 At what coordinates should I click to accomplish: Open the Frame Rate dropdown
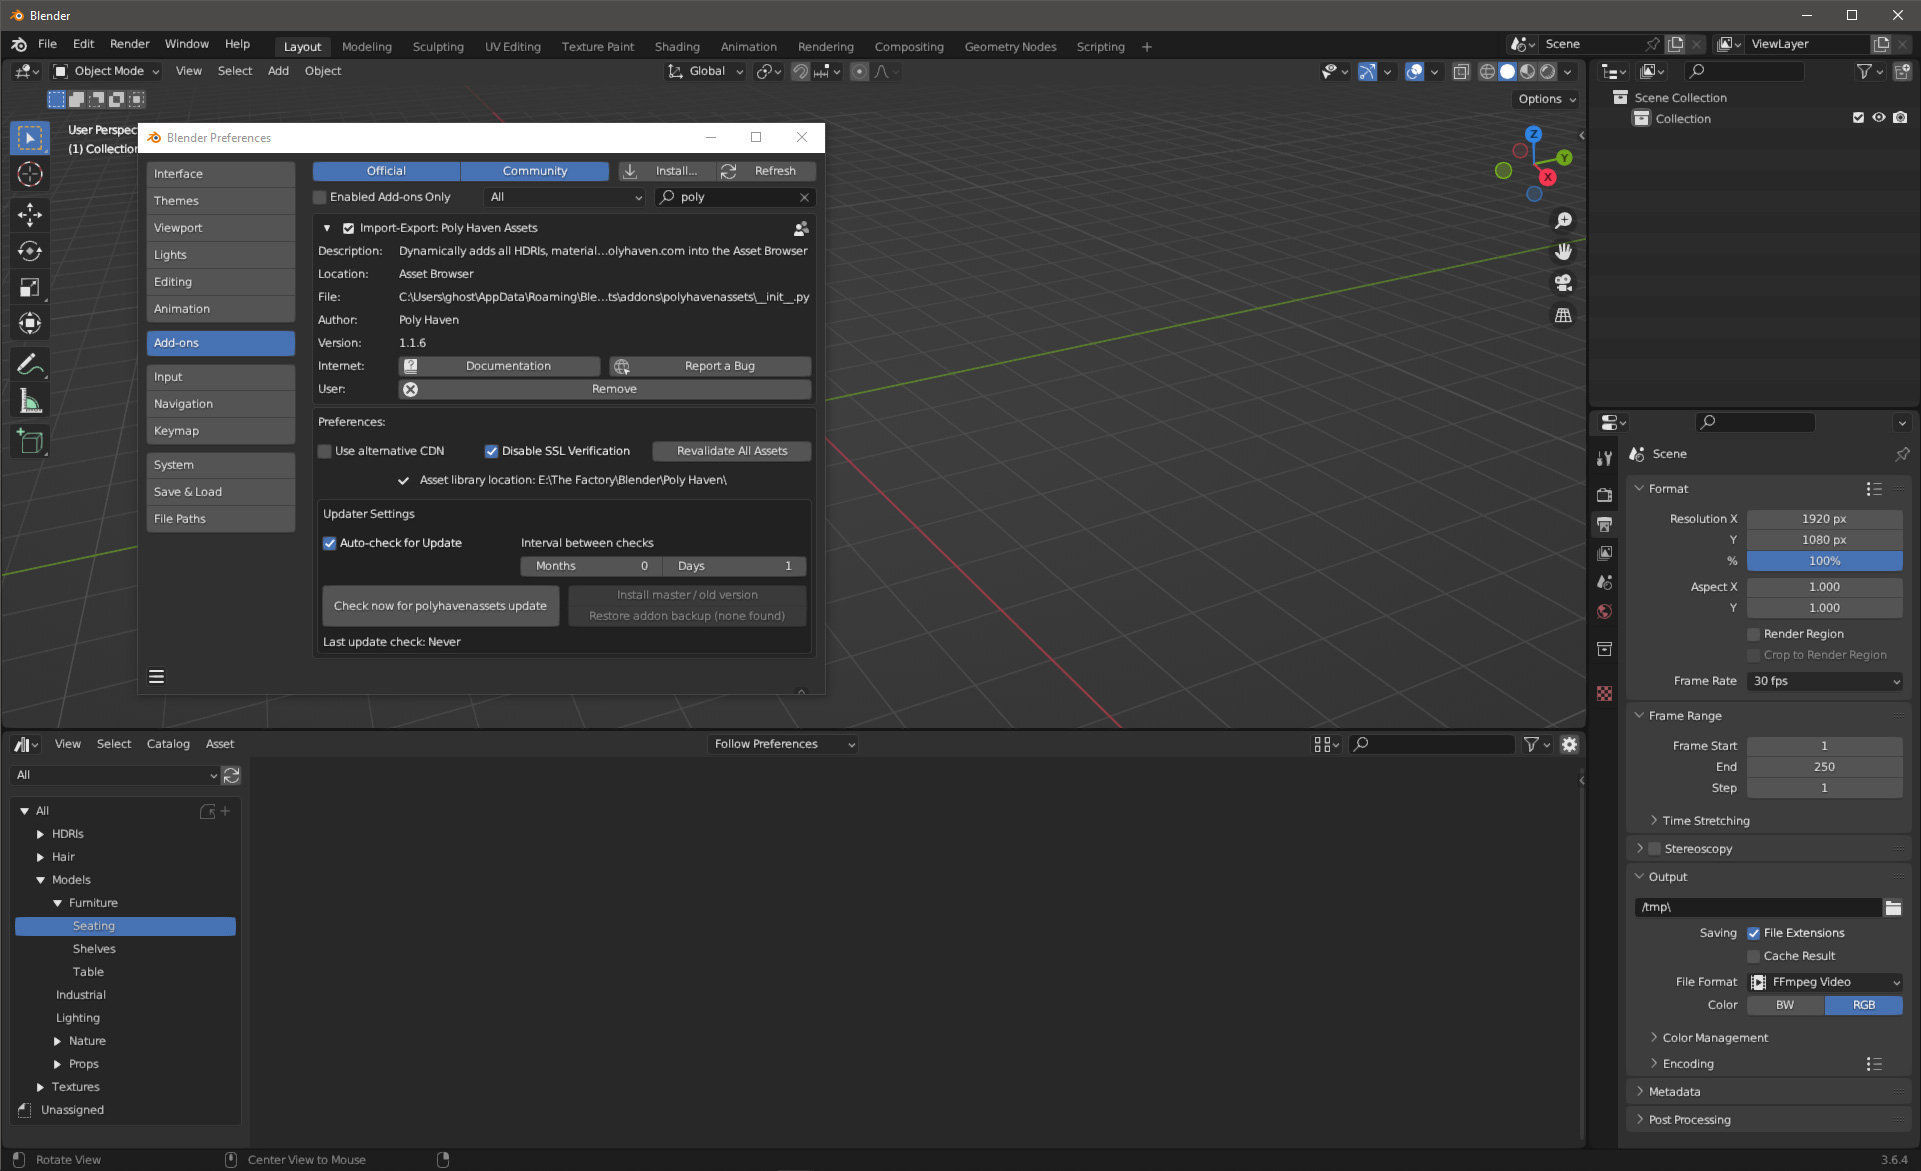(1824, 681)
